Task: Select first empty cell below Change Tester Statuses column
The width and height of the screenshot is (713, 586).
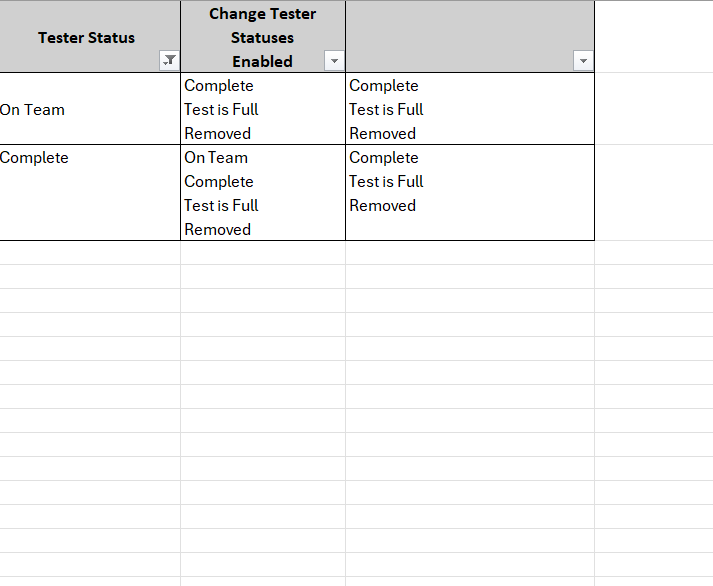Action: [x=262, y=252]
